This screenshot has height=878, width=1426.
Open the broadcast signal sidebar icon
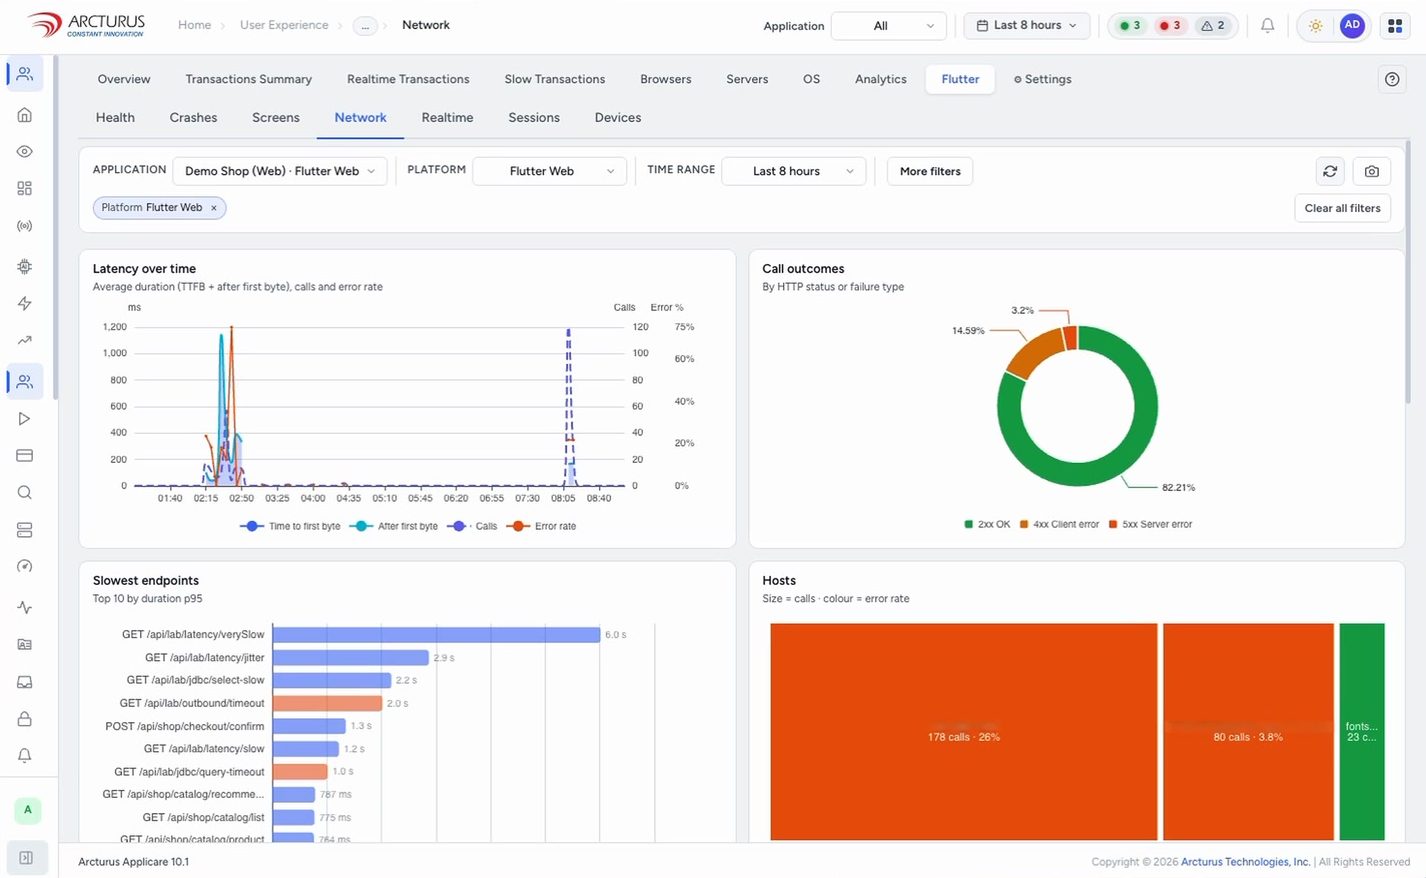(x=25, y=226)
